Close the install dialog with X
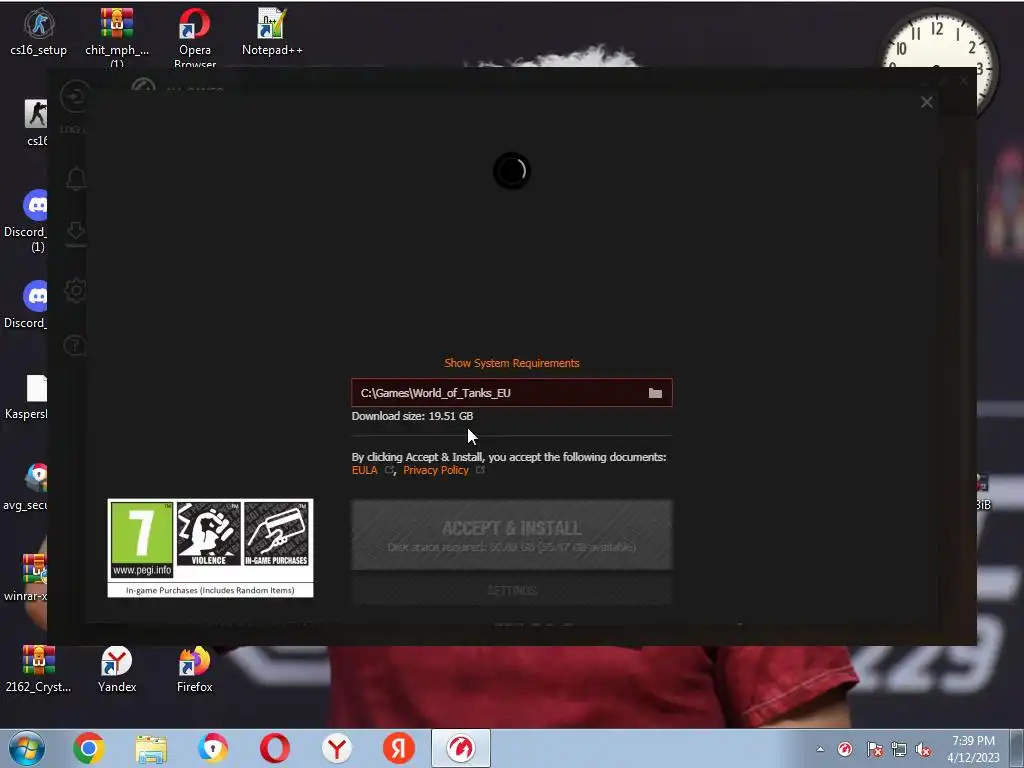This screenshot has width=1024, height=768. coord(927,103)
